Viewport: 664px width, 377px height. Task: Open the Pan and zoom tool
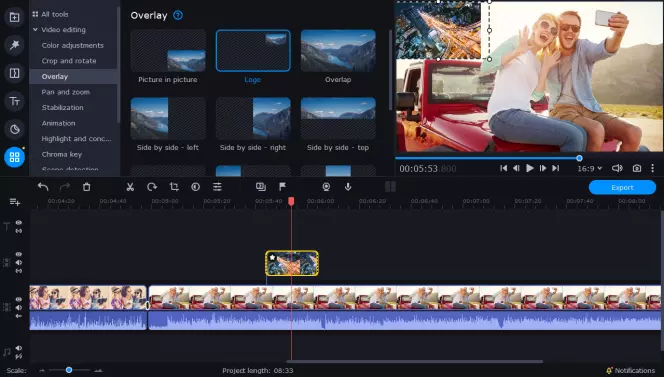point(66,92)
